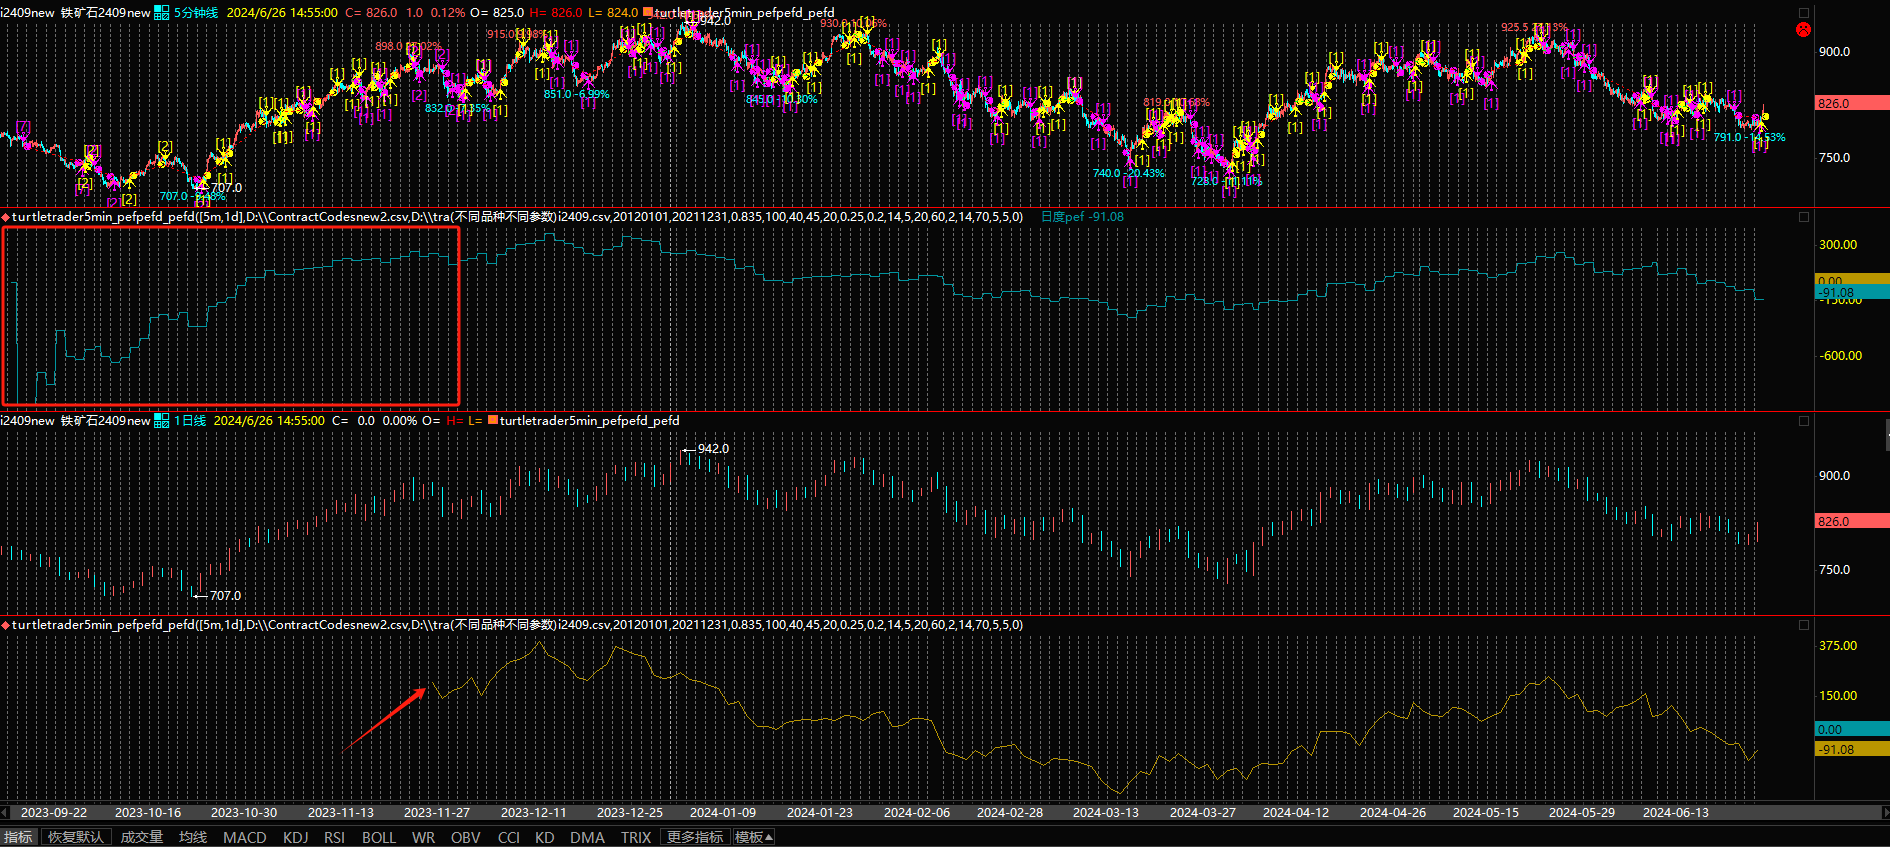Switch indicator to BOLL
The width and height of the screenshot is (1890, 847).
tap(379, 837)
